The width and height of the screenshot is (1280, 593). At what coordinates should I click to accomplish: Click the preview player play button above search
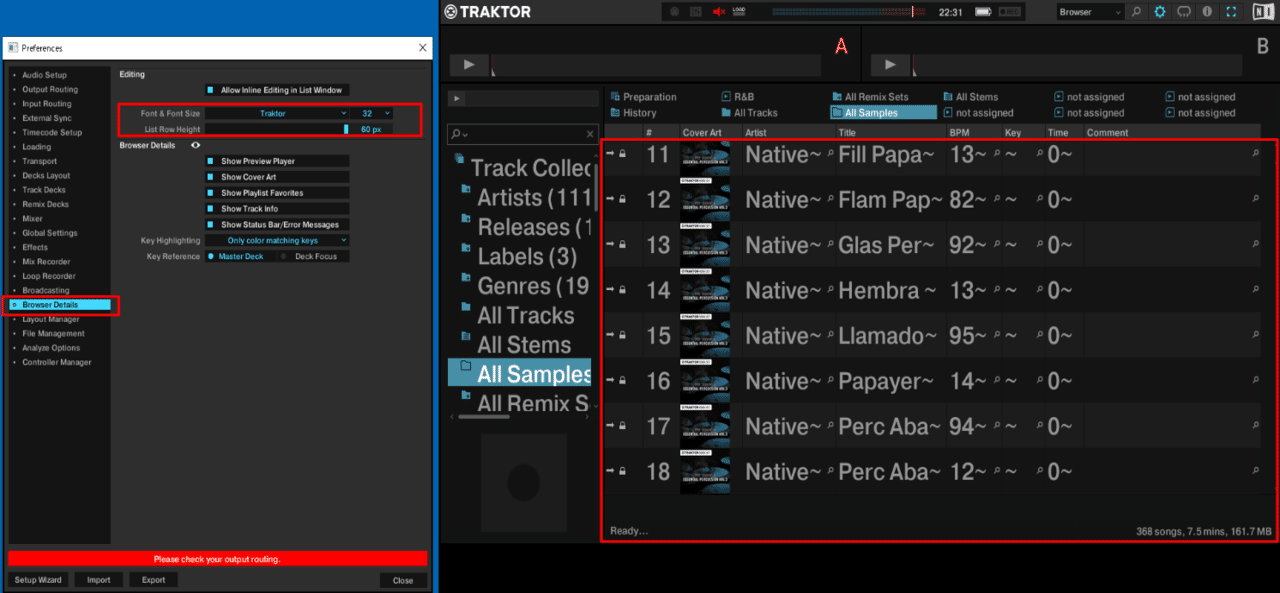coord(457,98)
